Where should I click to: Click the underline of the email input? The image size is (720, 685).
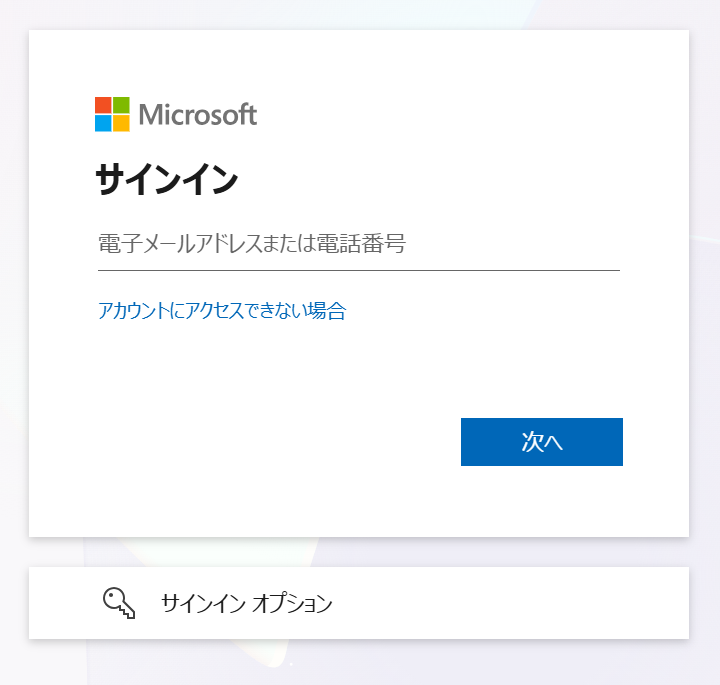359,270
